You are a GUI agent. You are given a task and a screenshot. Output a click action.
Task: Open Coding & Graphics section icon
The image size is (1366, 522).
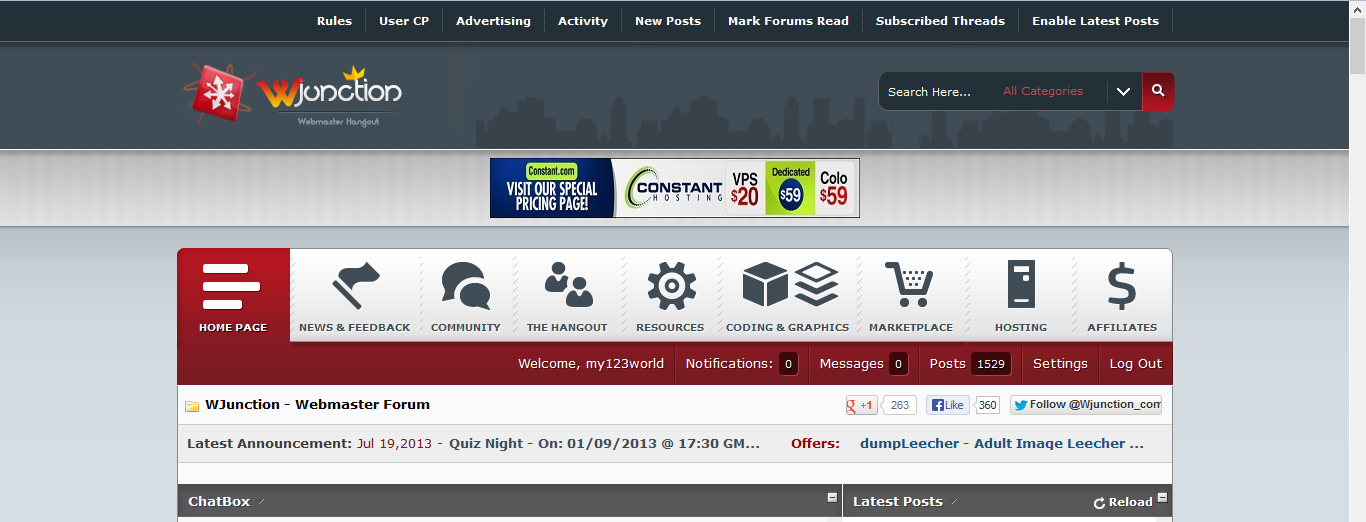[x=788, y=287]
